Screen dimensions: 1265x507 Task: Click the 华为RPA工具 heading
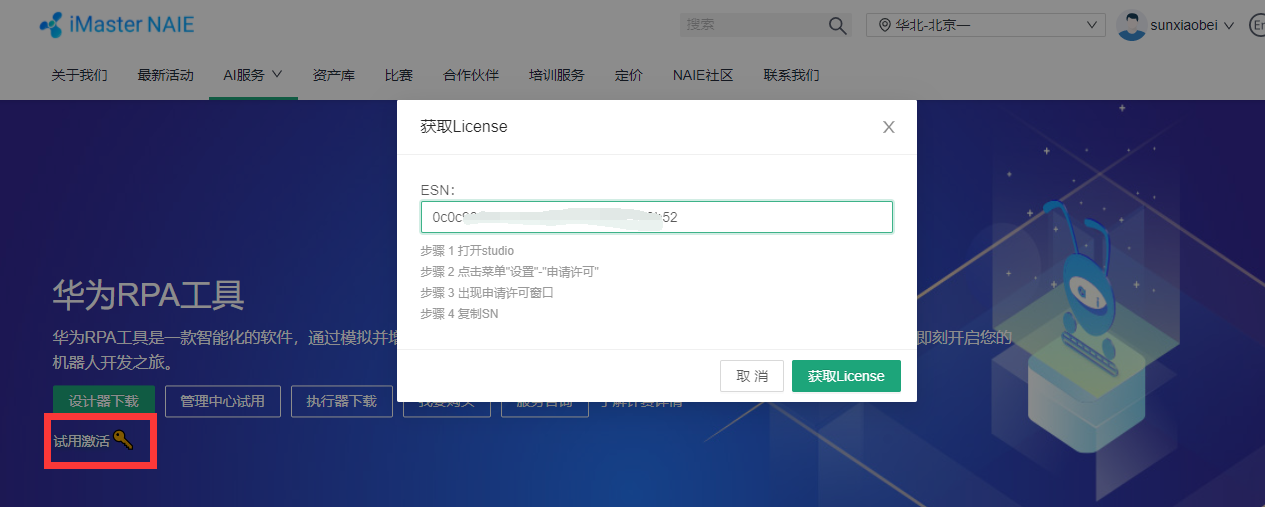click(x=148, y=296)
